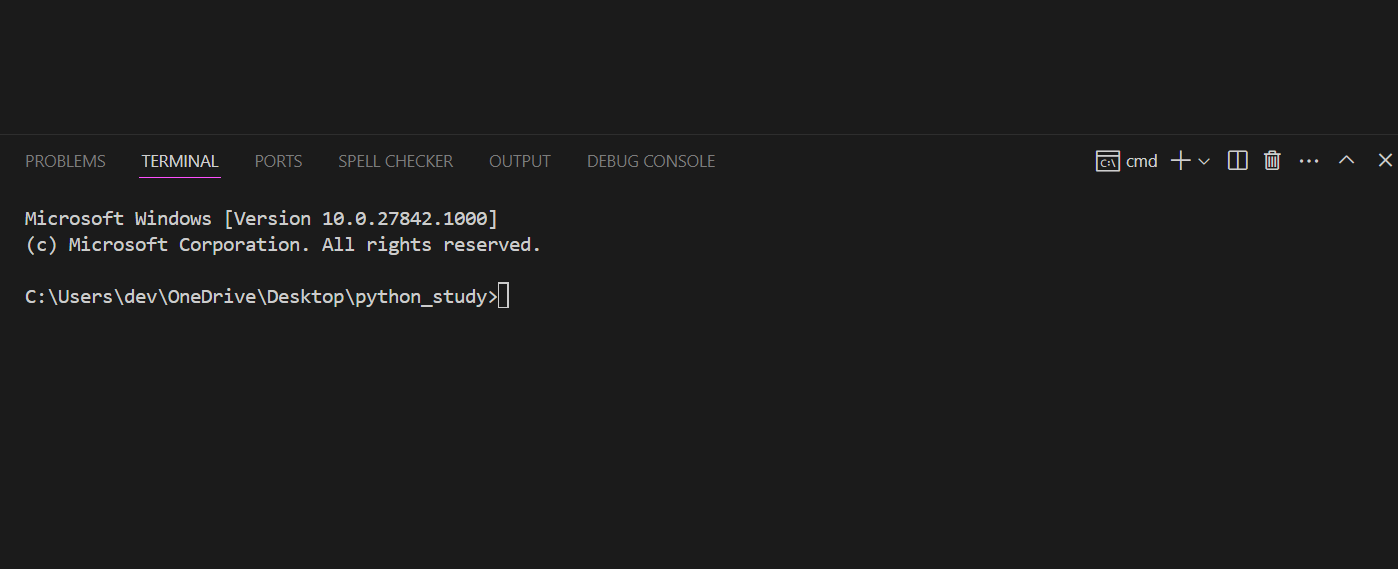Open the More Actions ellipsis menu
1398x569 pixels.
1309,161
